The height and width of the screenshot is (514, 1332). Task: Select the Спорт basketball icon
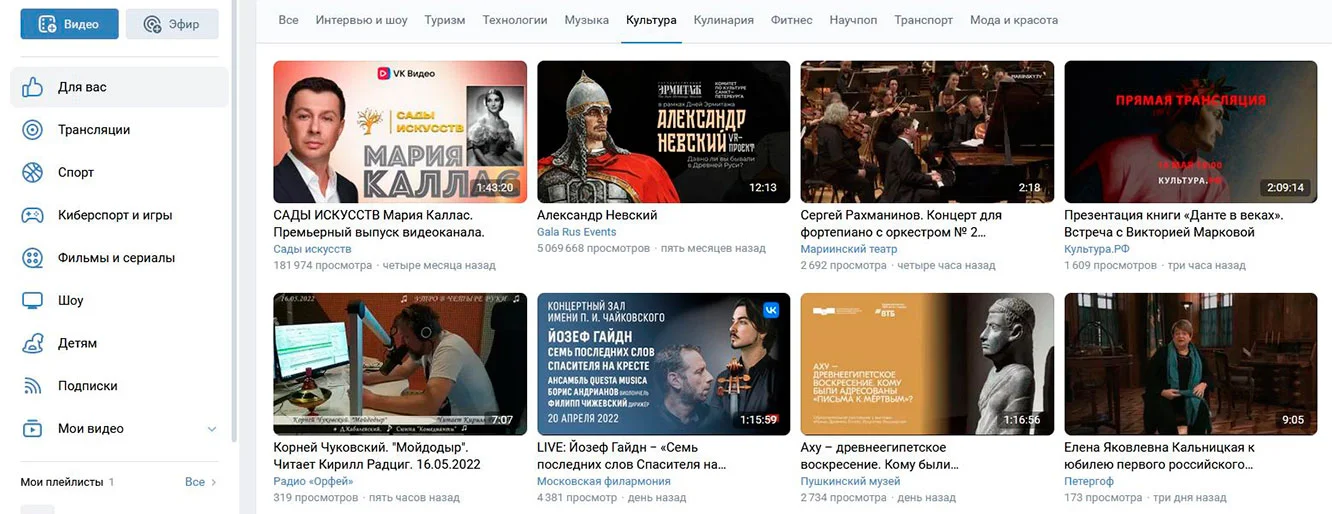point(33,172)
